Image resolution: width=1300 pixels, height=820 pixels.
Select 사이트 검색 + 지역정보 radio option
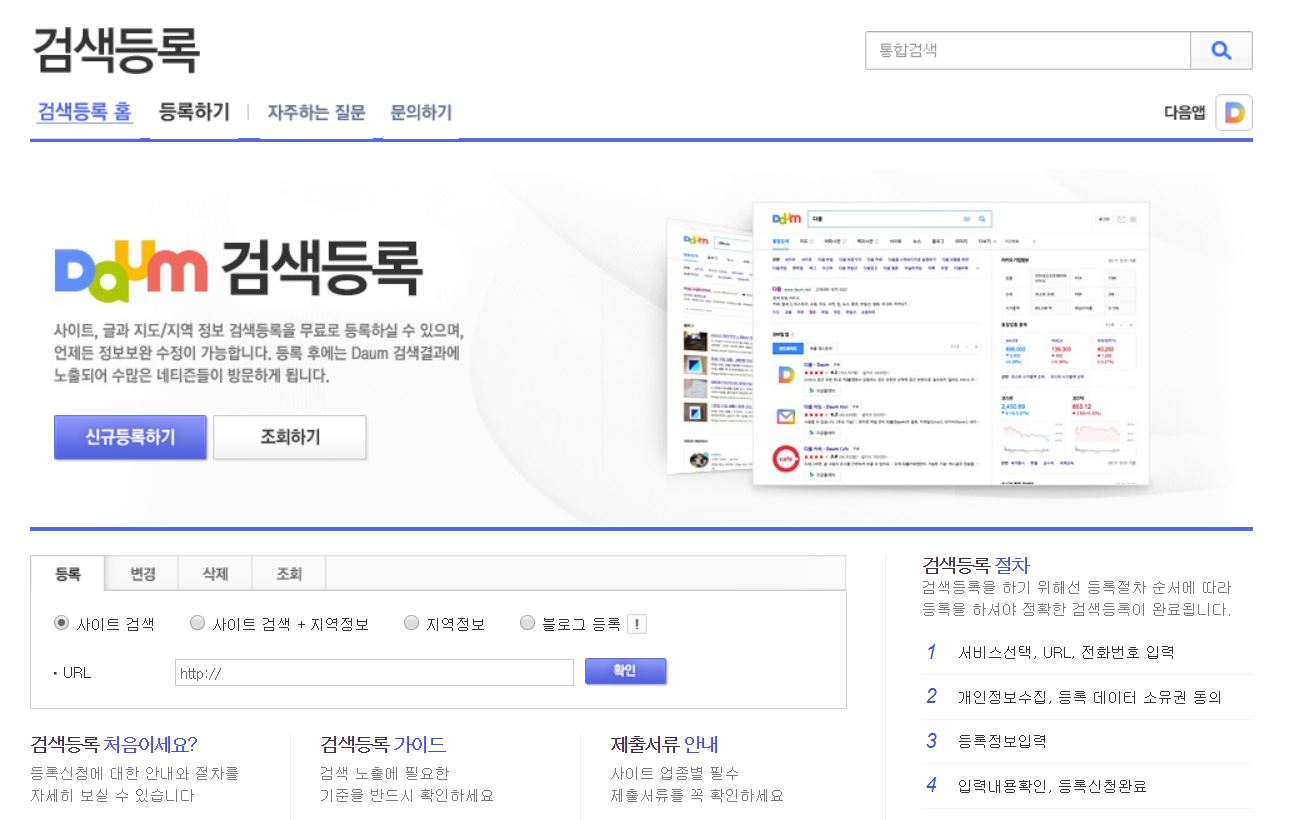(x=198, y=623)
